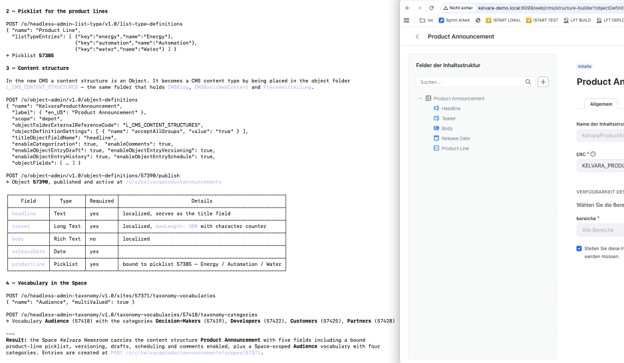The image size is (624, 363).
Task: Open the 'Sprint Arbeit' bookmark
Action: (x=454, y=20)
